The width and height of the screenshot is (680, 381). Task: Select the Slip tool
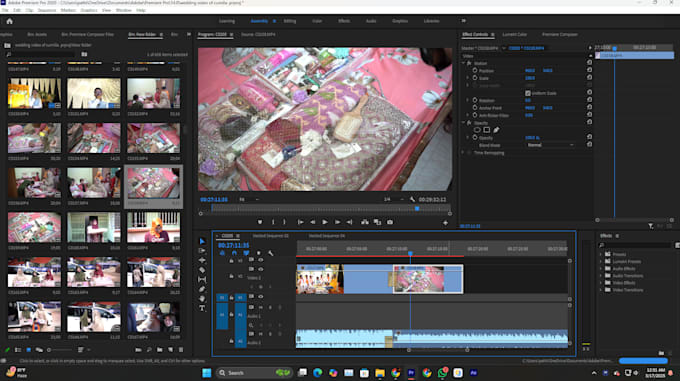coord(202,280)
